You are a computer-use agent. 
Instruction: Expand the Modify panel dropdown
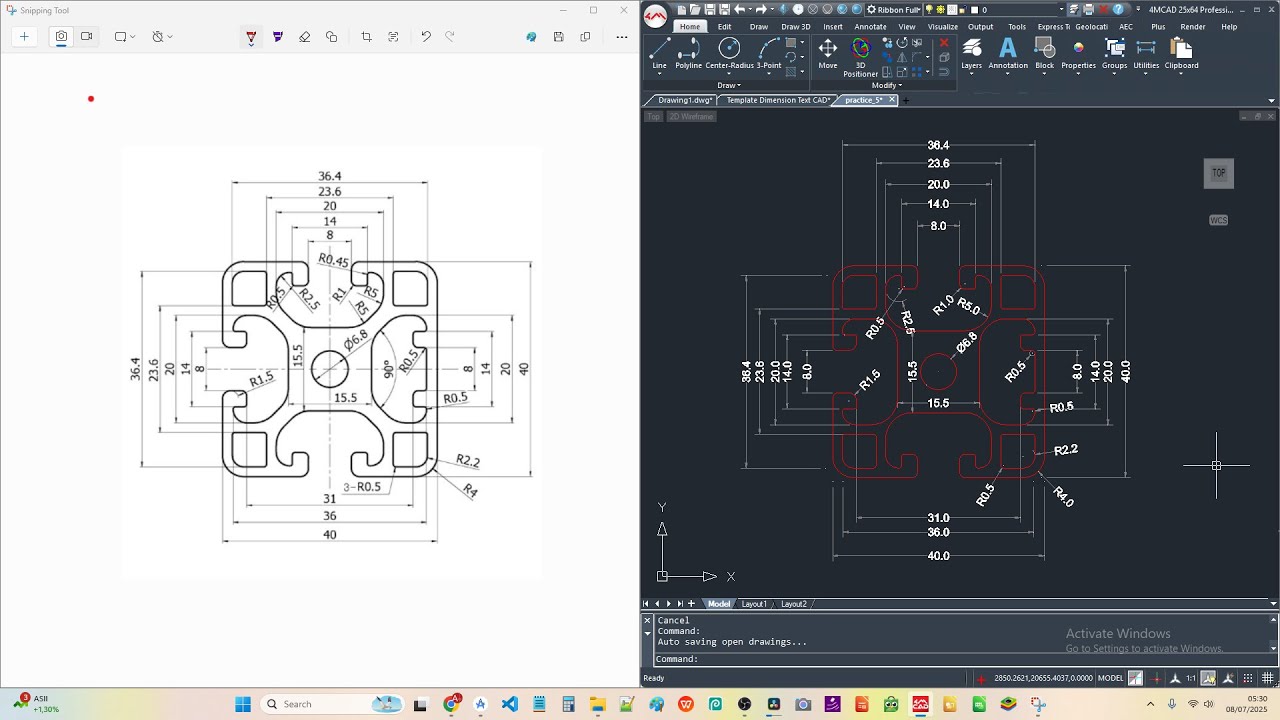click(x=886, y=85)
